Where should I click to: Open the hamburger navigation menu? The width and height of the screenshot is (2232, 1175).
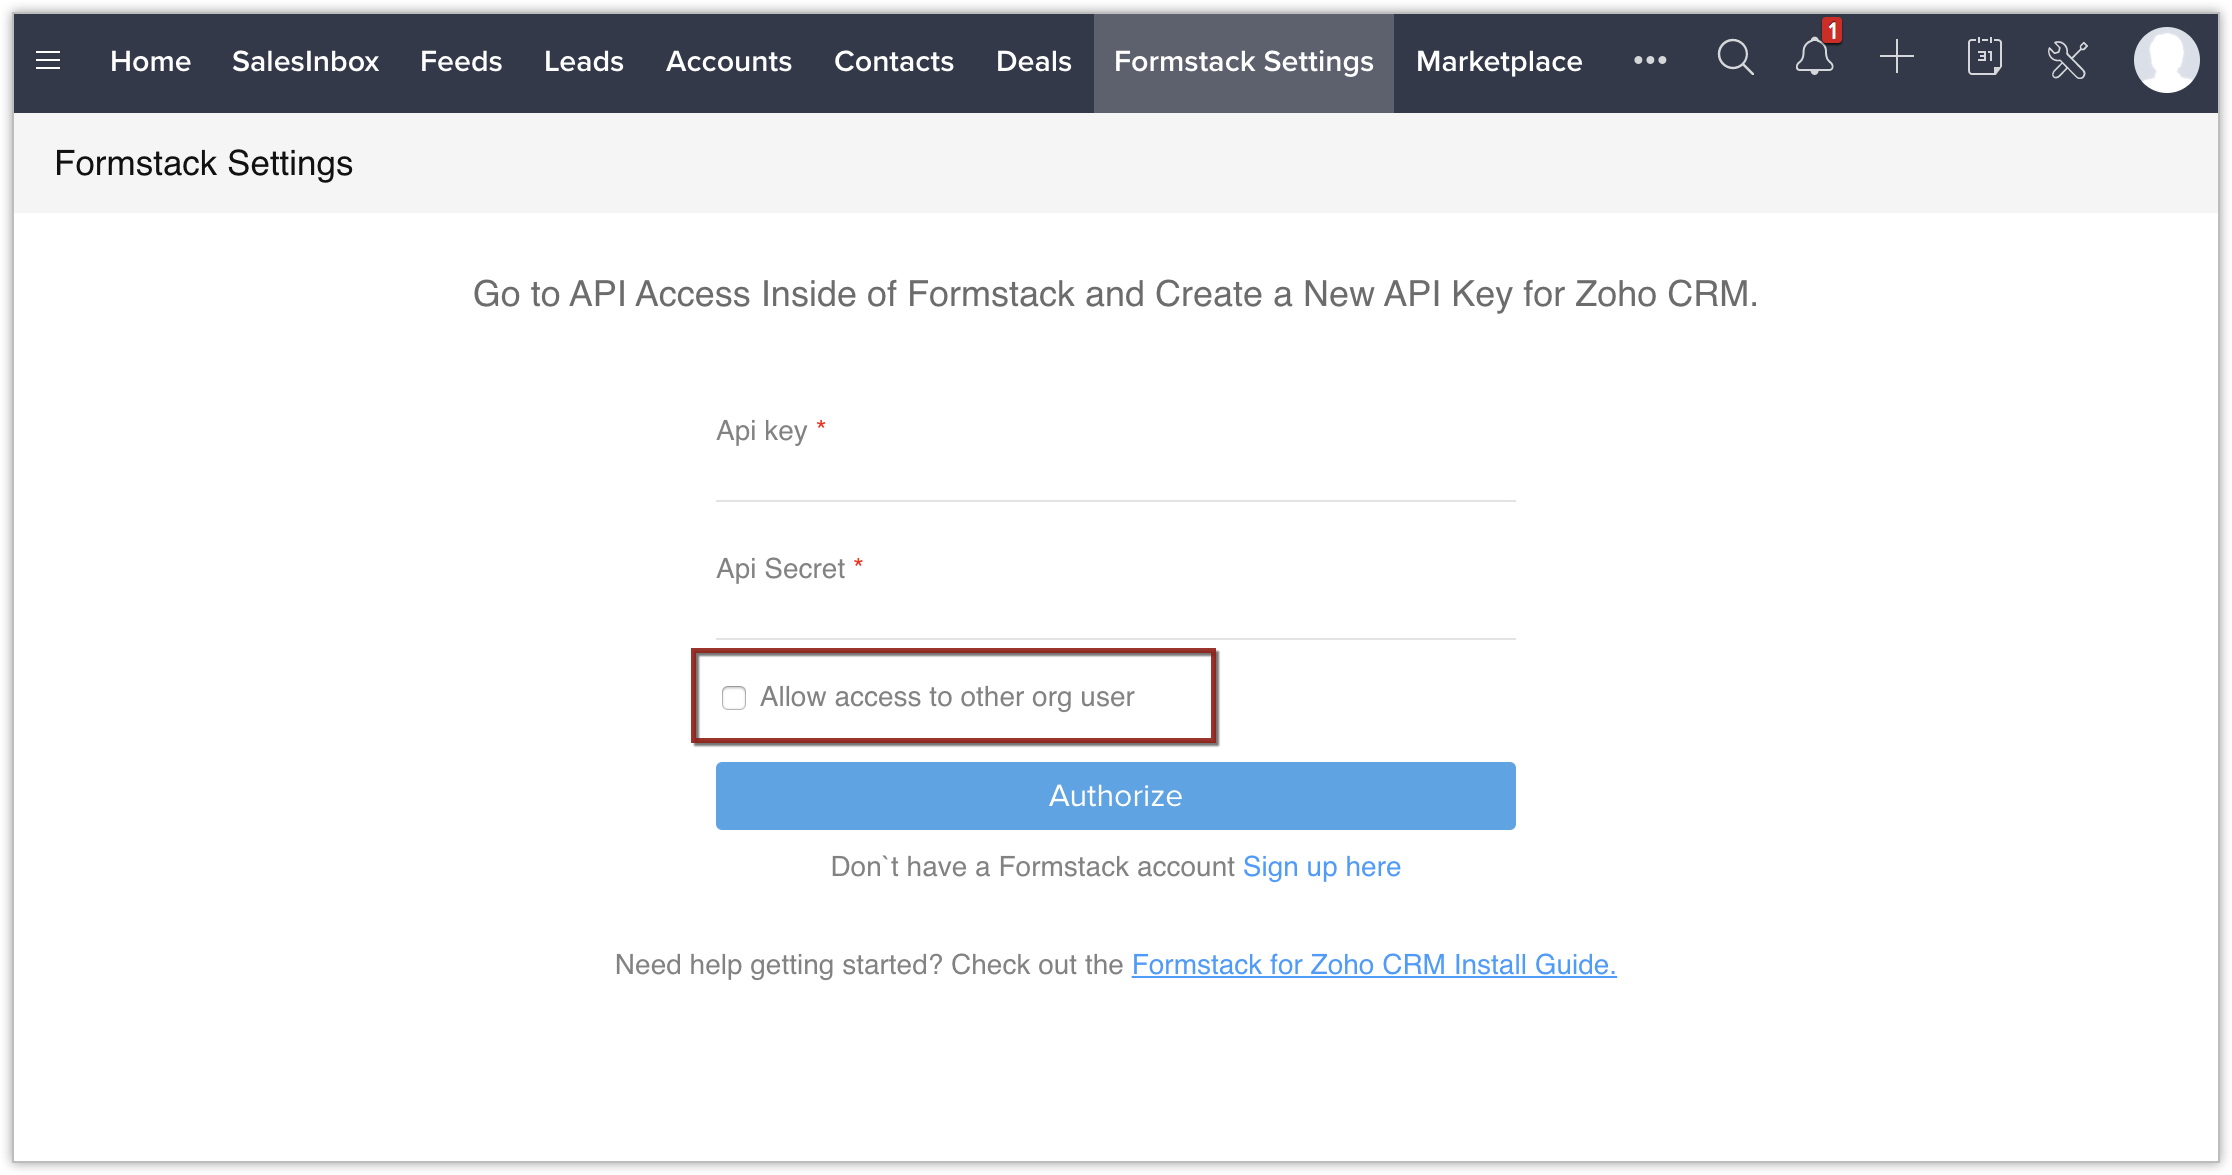tap(48, 61)
